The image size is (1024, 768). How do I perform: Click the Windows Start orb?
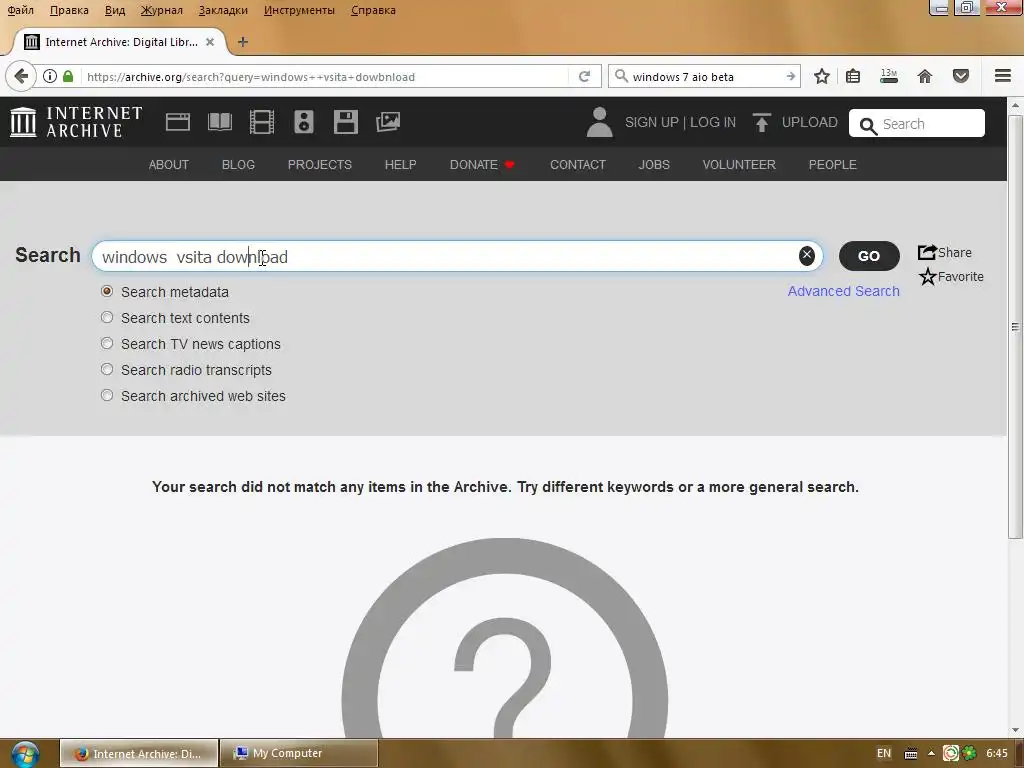[25, 754]
